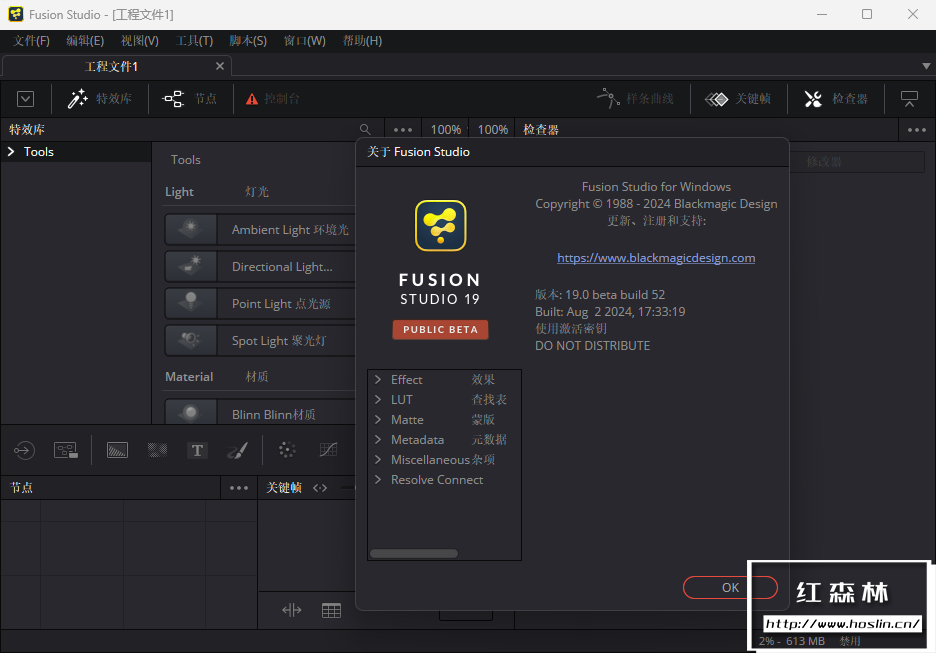Select the Blinn material tool
Image resolution: width=936 pixels, height=653 pixels.
(x=260, y=412)
